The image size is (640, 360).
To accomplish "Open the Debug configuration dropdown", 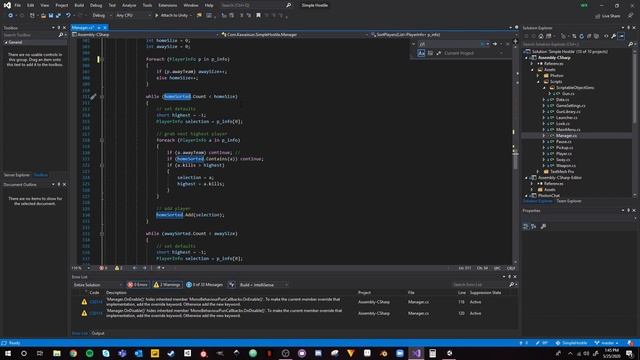I will [x=102, y=16].
